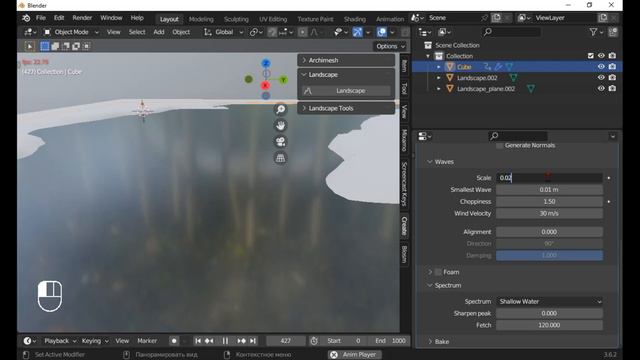
Task: Open the editor type dropdown in viewport header
Action: click(30, 32)
